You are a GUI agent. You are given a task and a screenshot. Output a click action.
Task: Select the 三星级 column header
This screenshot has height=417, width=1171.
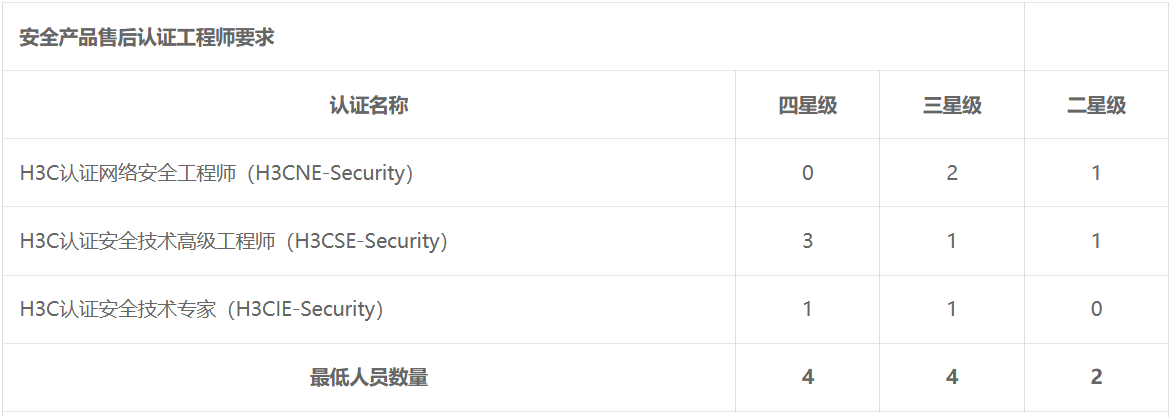(952, 105)
